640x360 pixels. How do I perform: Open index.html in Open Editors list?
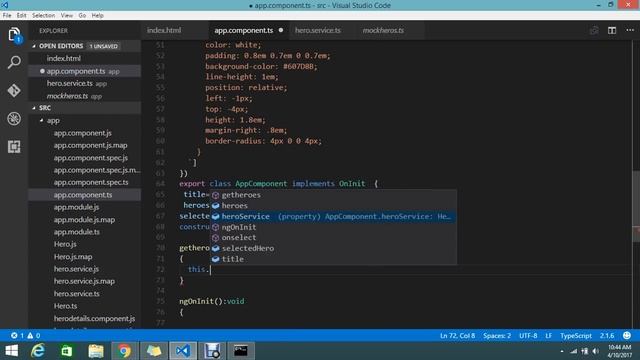tap(85, 58)
